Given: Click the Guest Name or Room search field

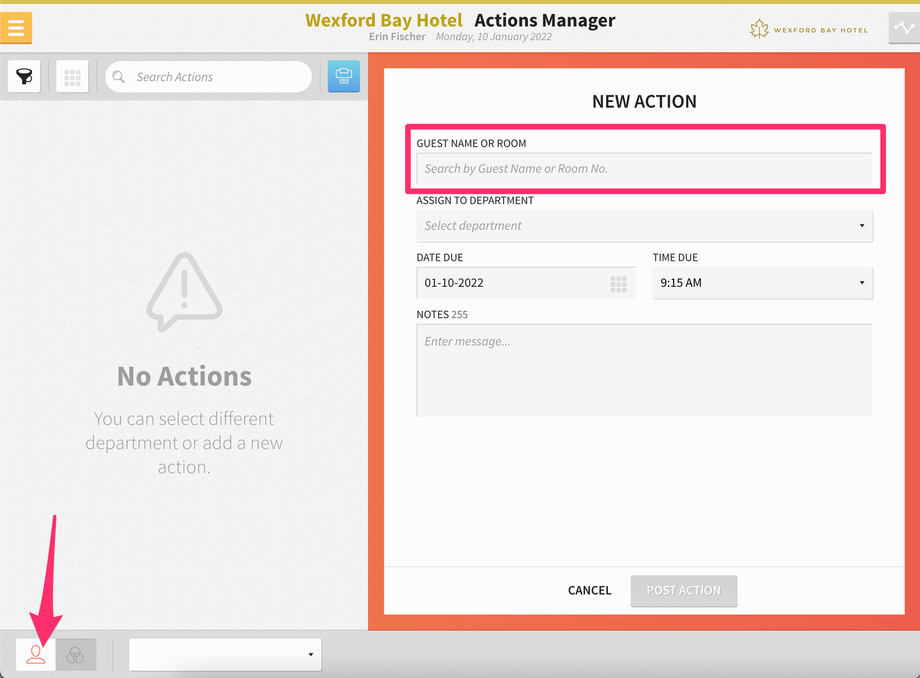Looking at the screenshot, I should coord(644,169).
